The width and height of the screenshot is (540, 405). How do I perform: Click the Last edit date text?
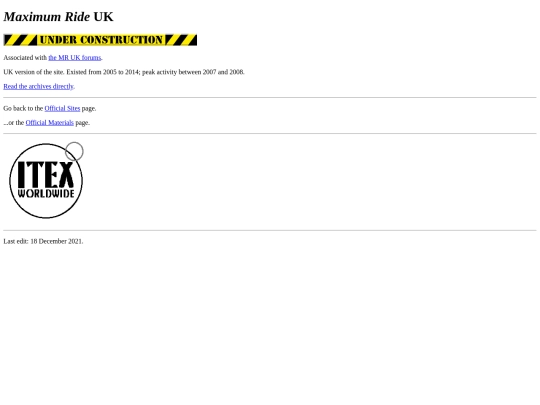pos(43,241)
